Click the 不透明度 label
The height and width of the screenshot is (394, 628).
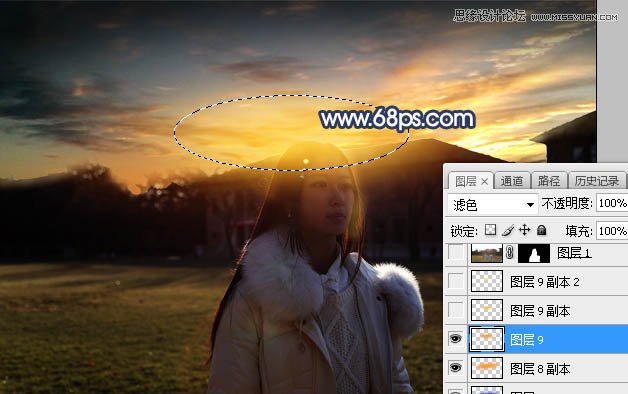(567, 204)
